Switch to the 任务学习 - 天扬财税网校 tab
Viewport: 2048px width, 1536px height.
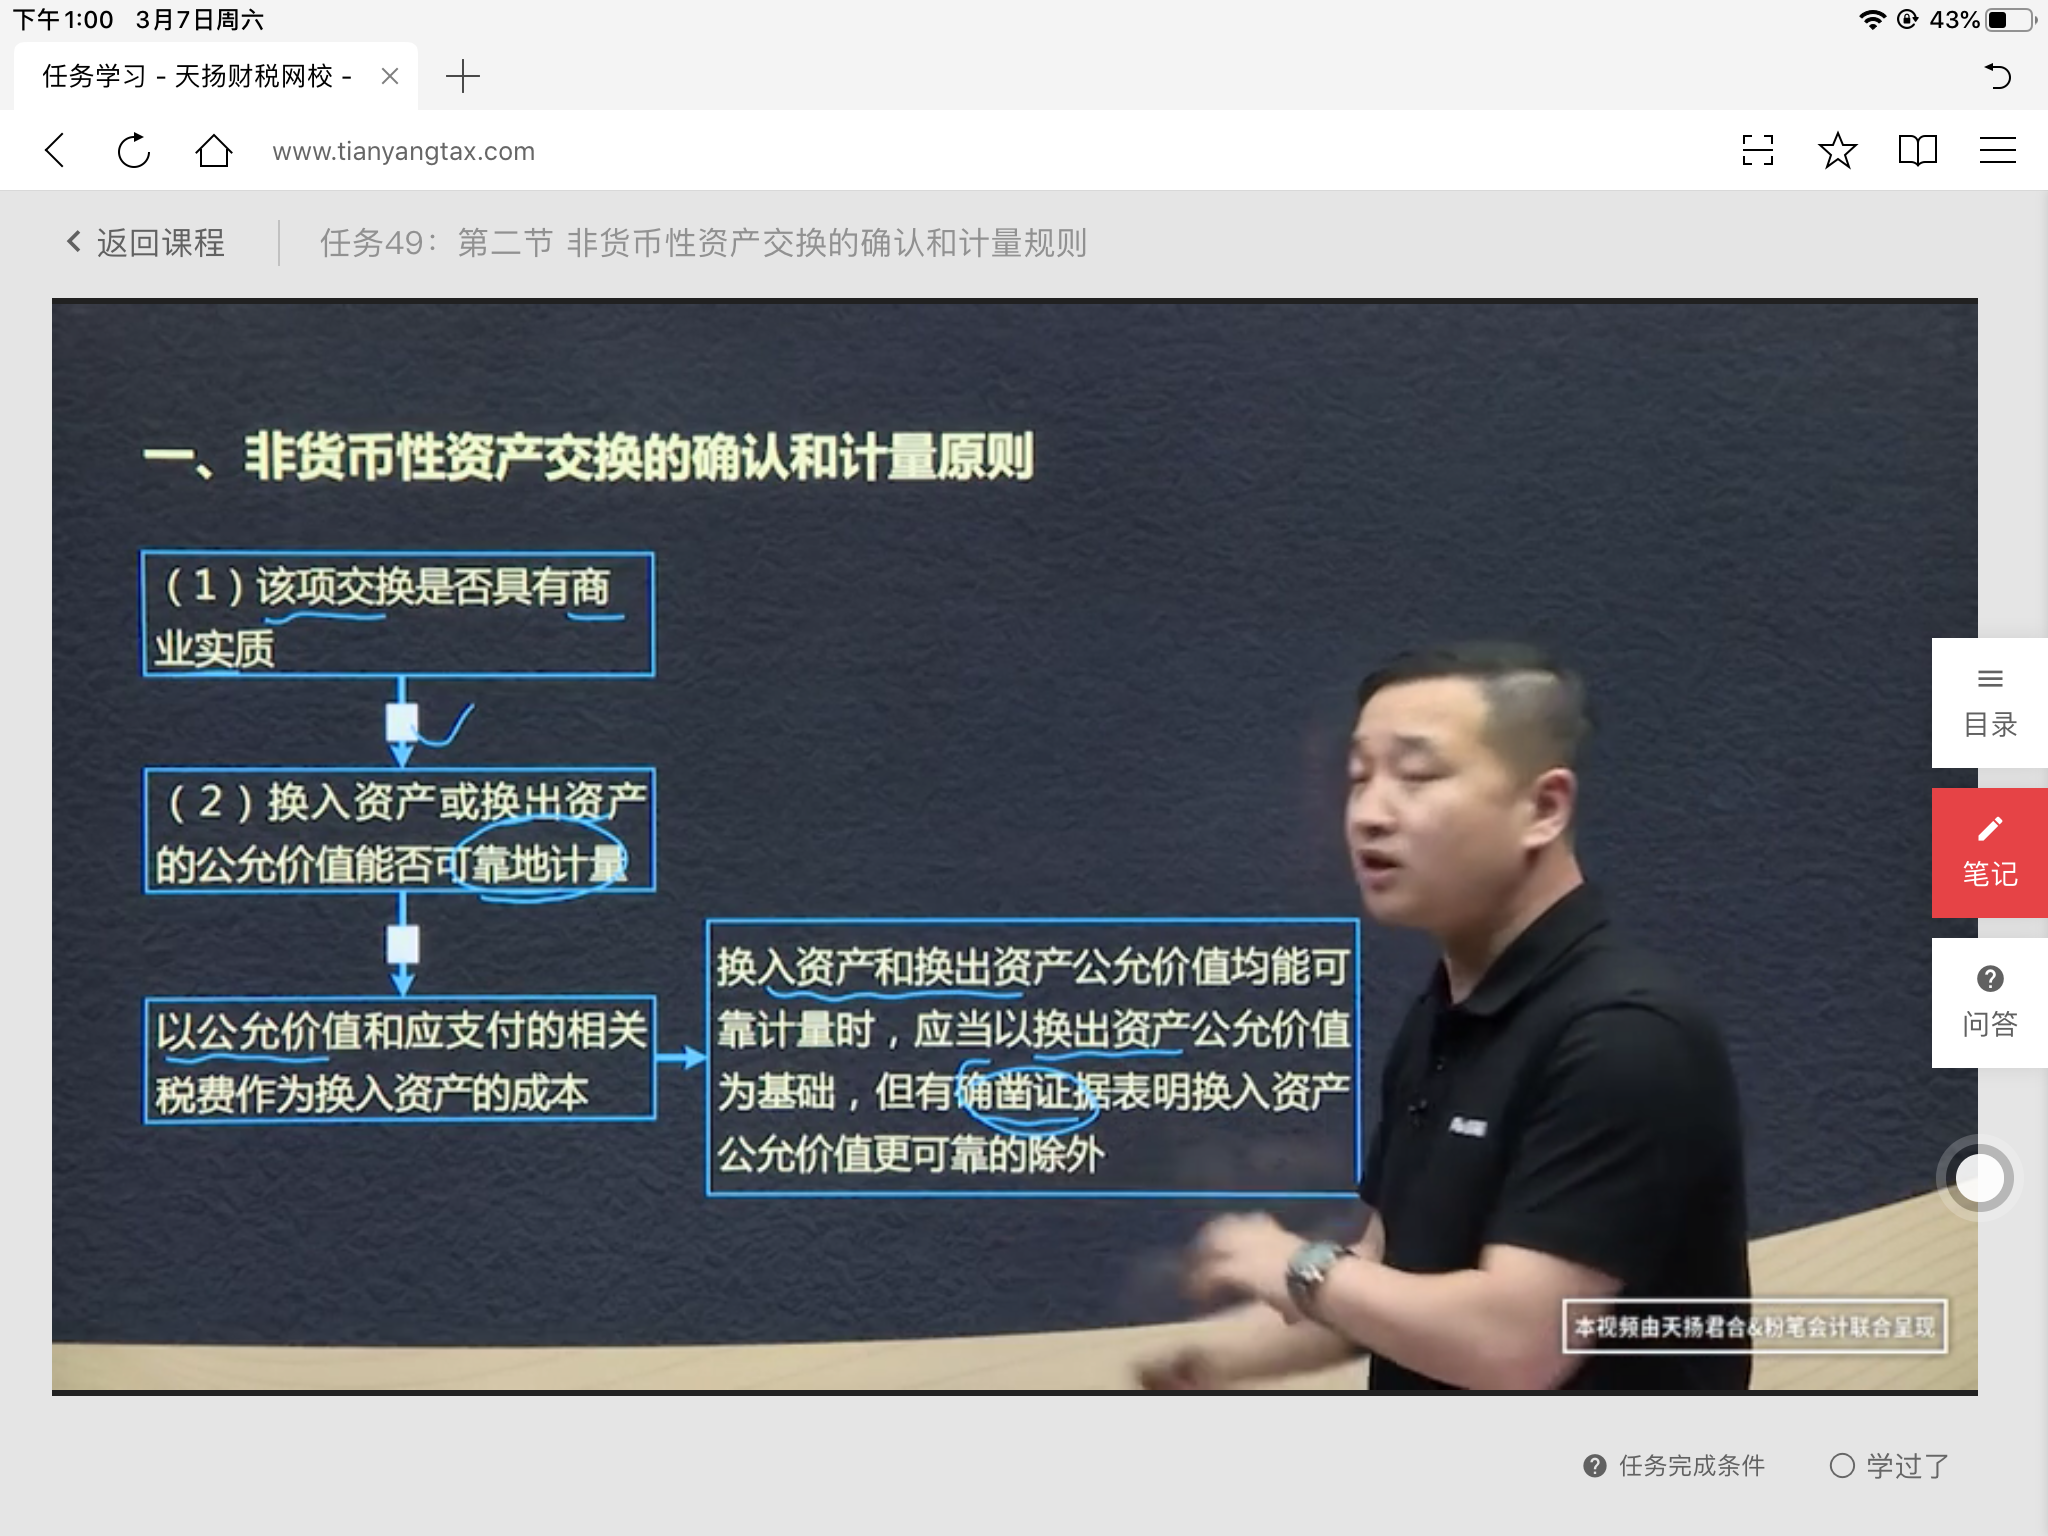196,76
